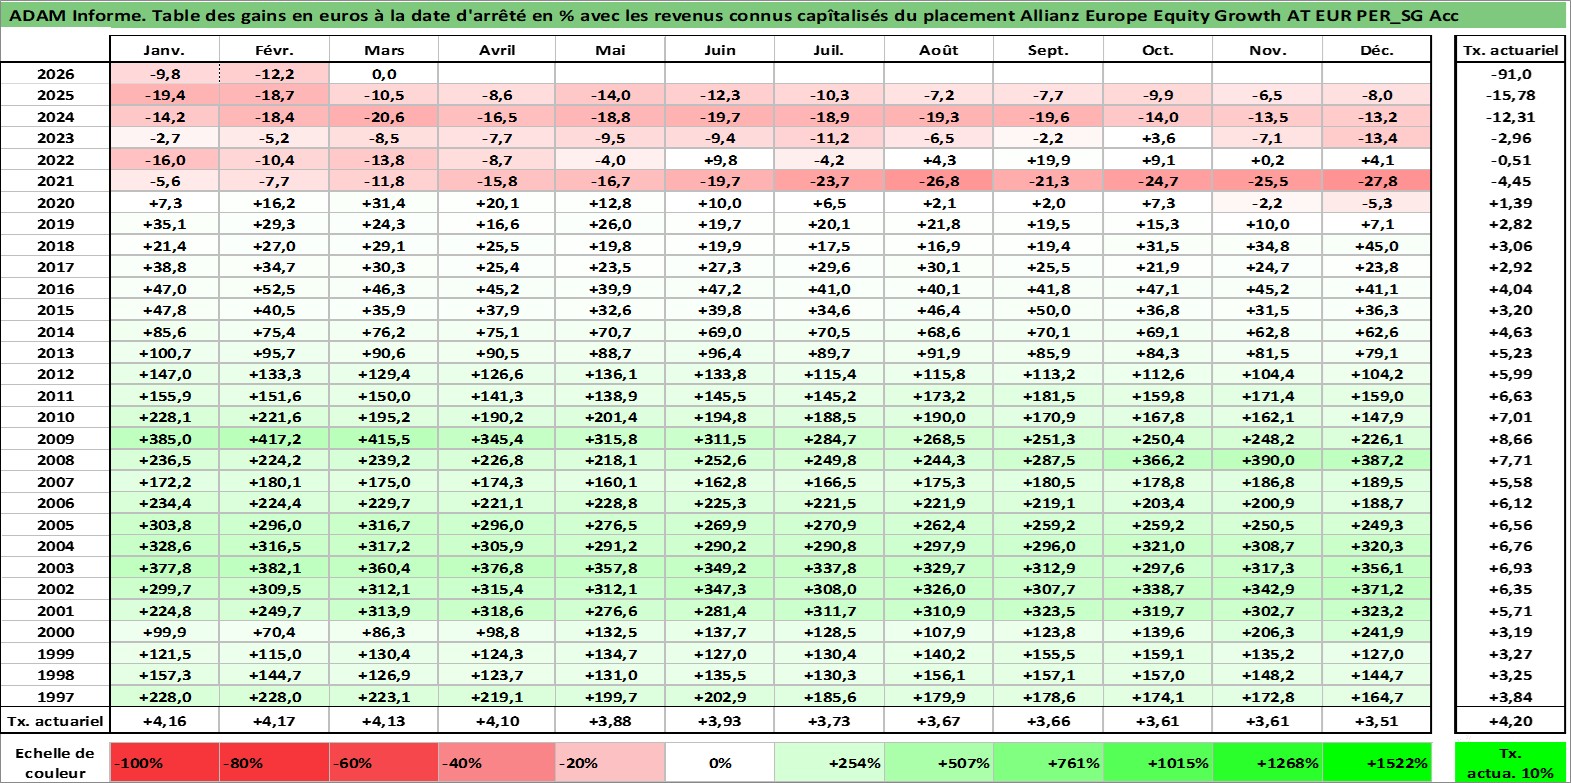Click the 'Echelle de couleur' label
The image size is (1571, 783).
[x=55, y=762]
